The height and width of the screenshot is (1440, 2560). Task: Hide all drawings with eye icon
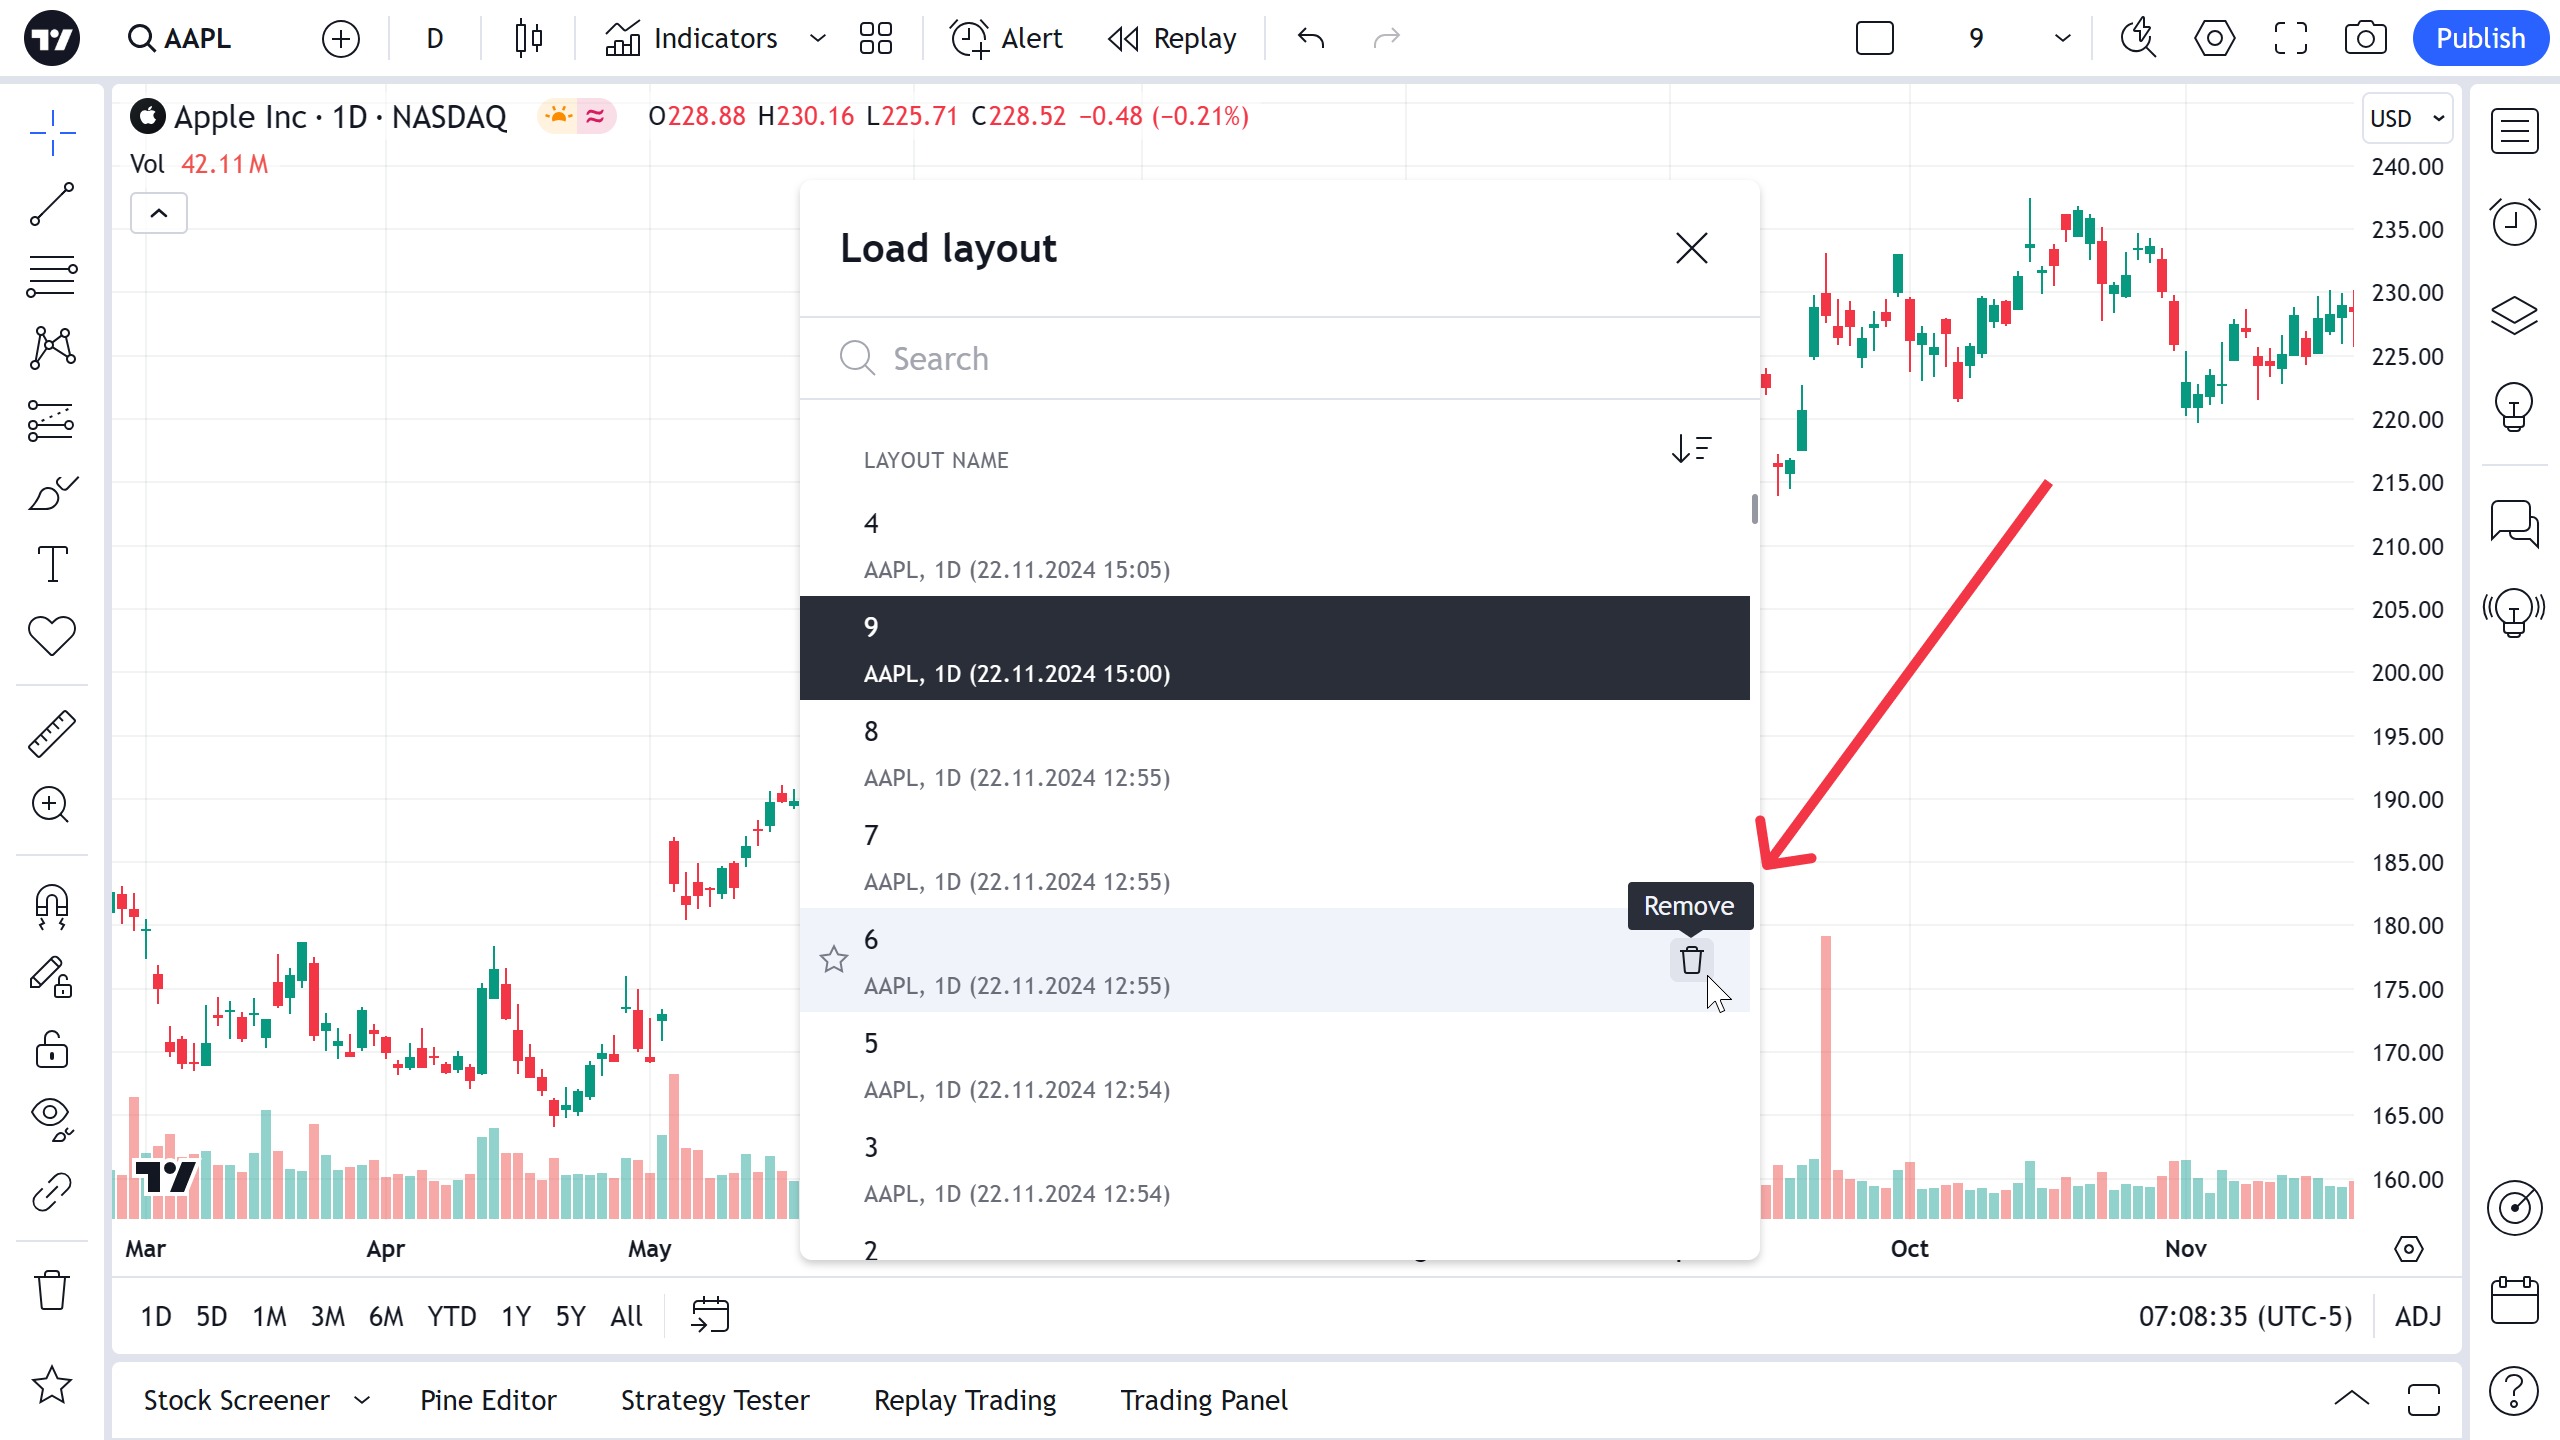tap(51, 1118)
